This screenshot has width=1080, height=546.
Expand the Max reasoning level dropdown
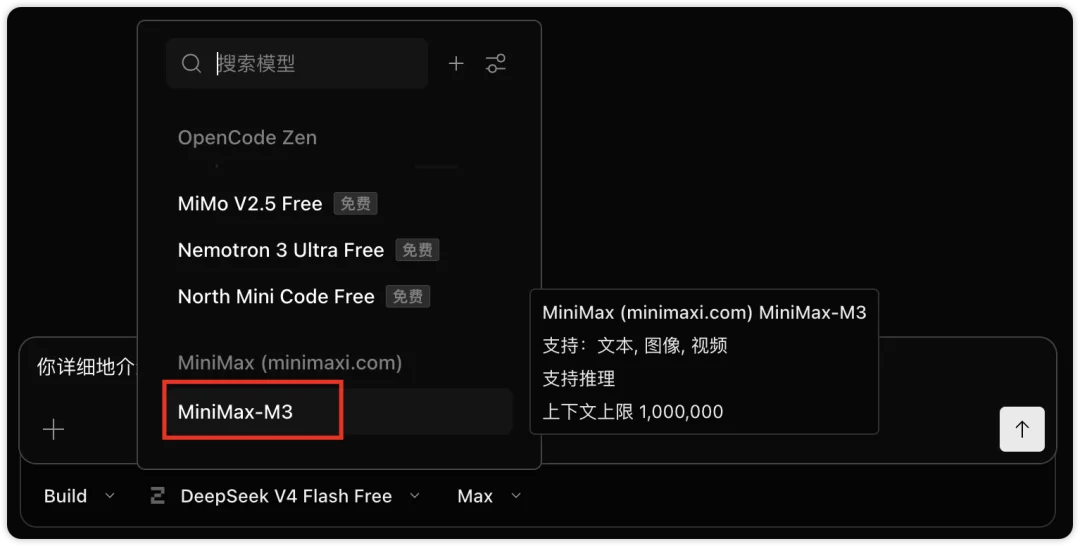pos(489,496)
